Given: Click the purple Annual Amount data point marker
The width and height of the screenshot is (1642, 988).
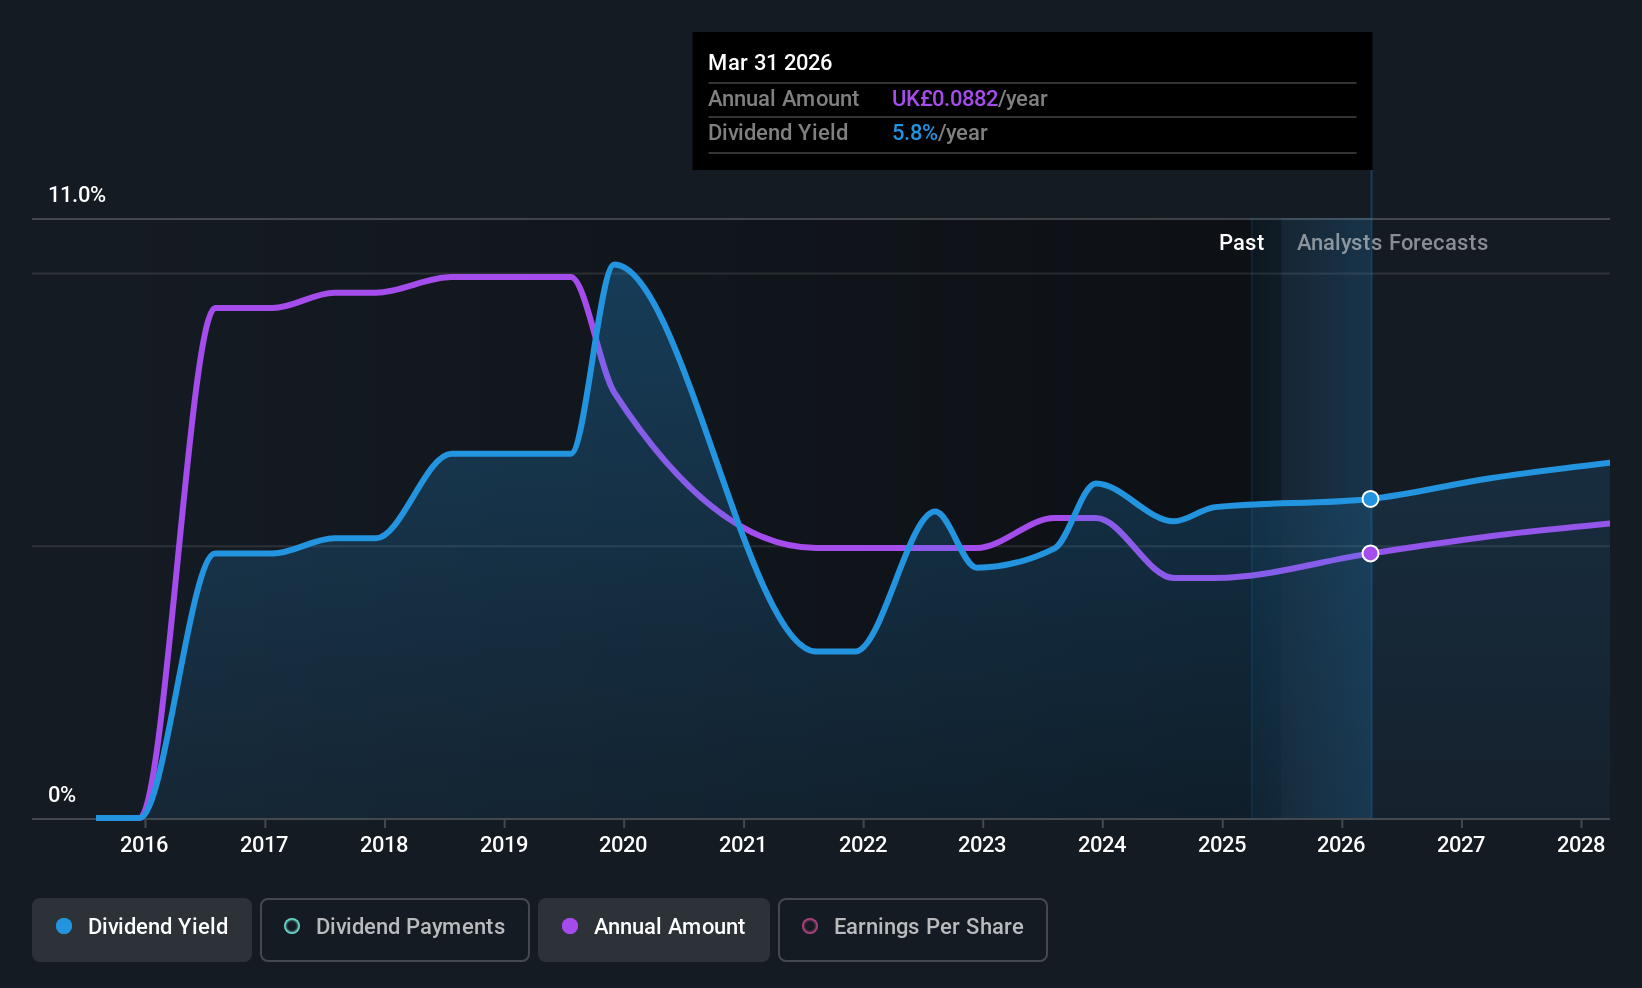Looking at the screenshot, I should (x=1370, y=553).
